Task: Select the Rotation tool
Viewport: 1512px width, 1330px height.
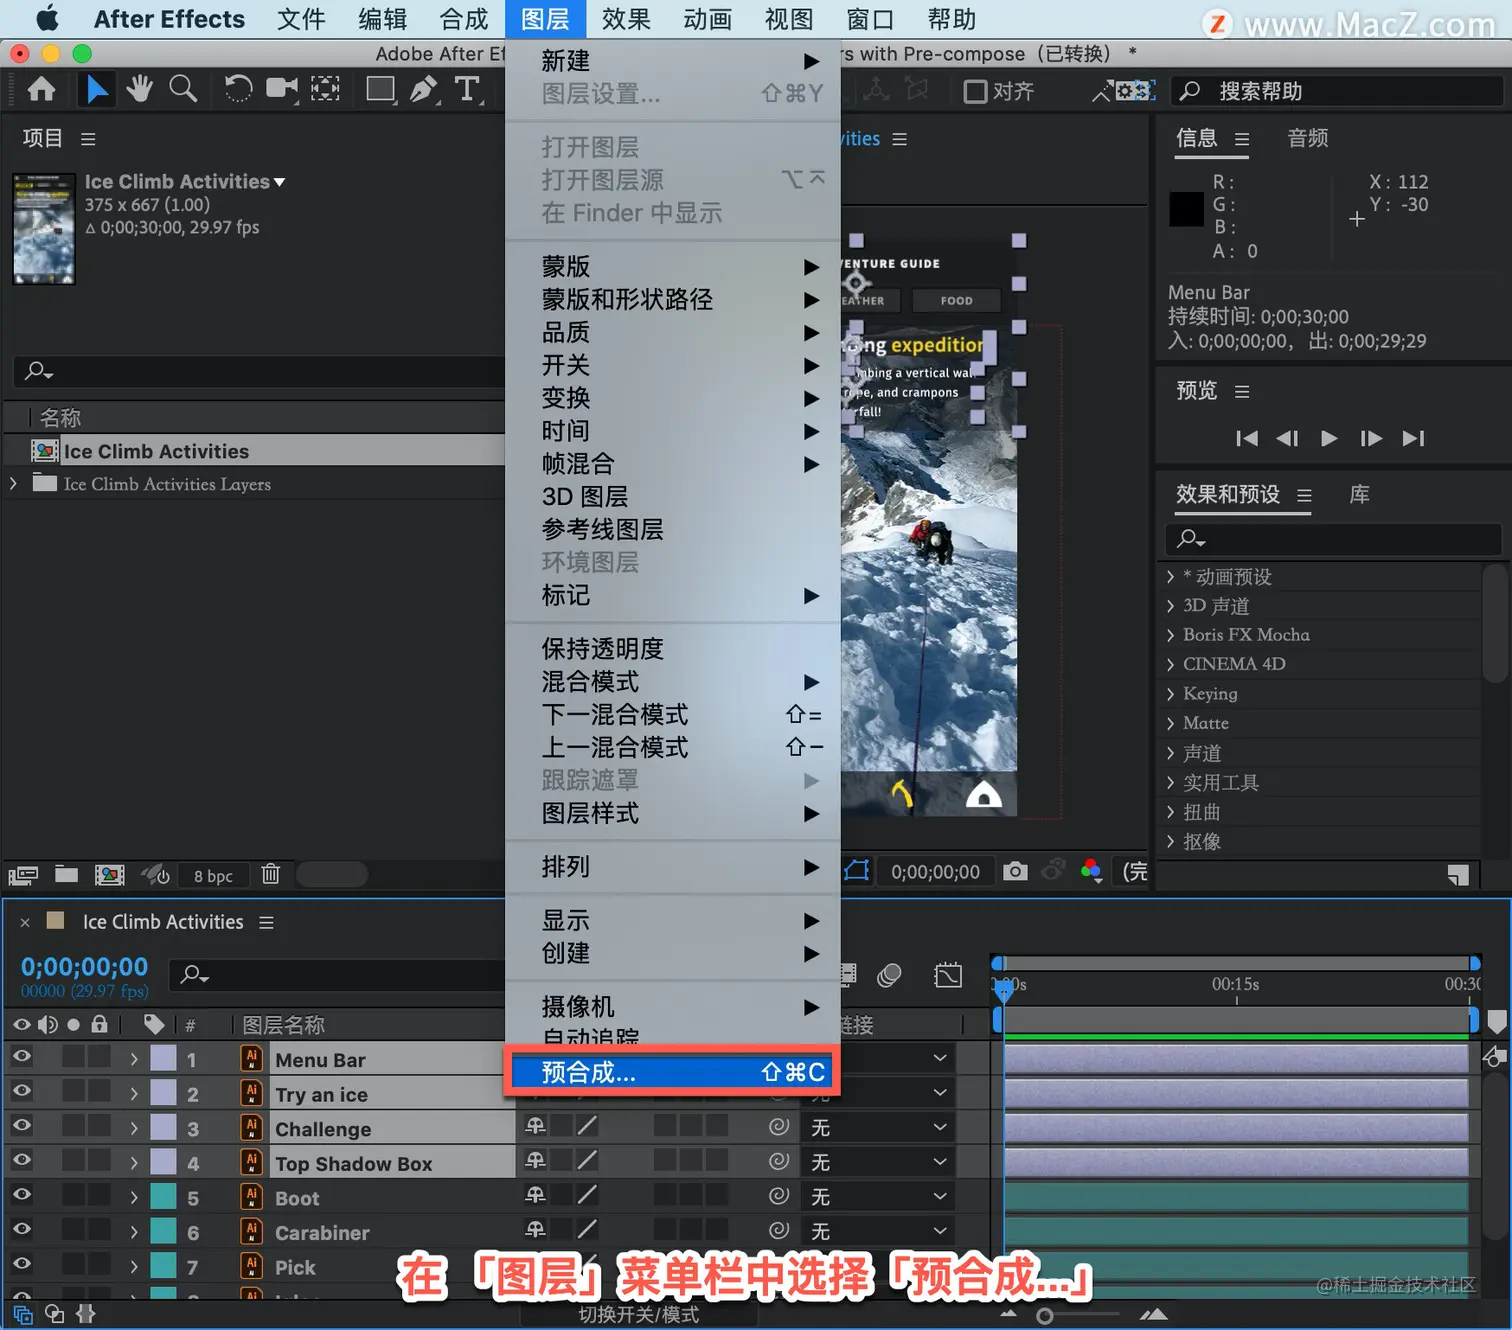Action: tap(238, 90)
